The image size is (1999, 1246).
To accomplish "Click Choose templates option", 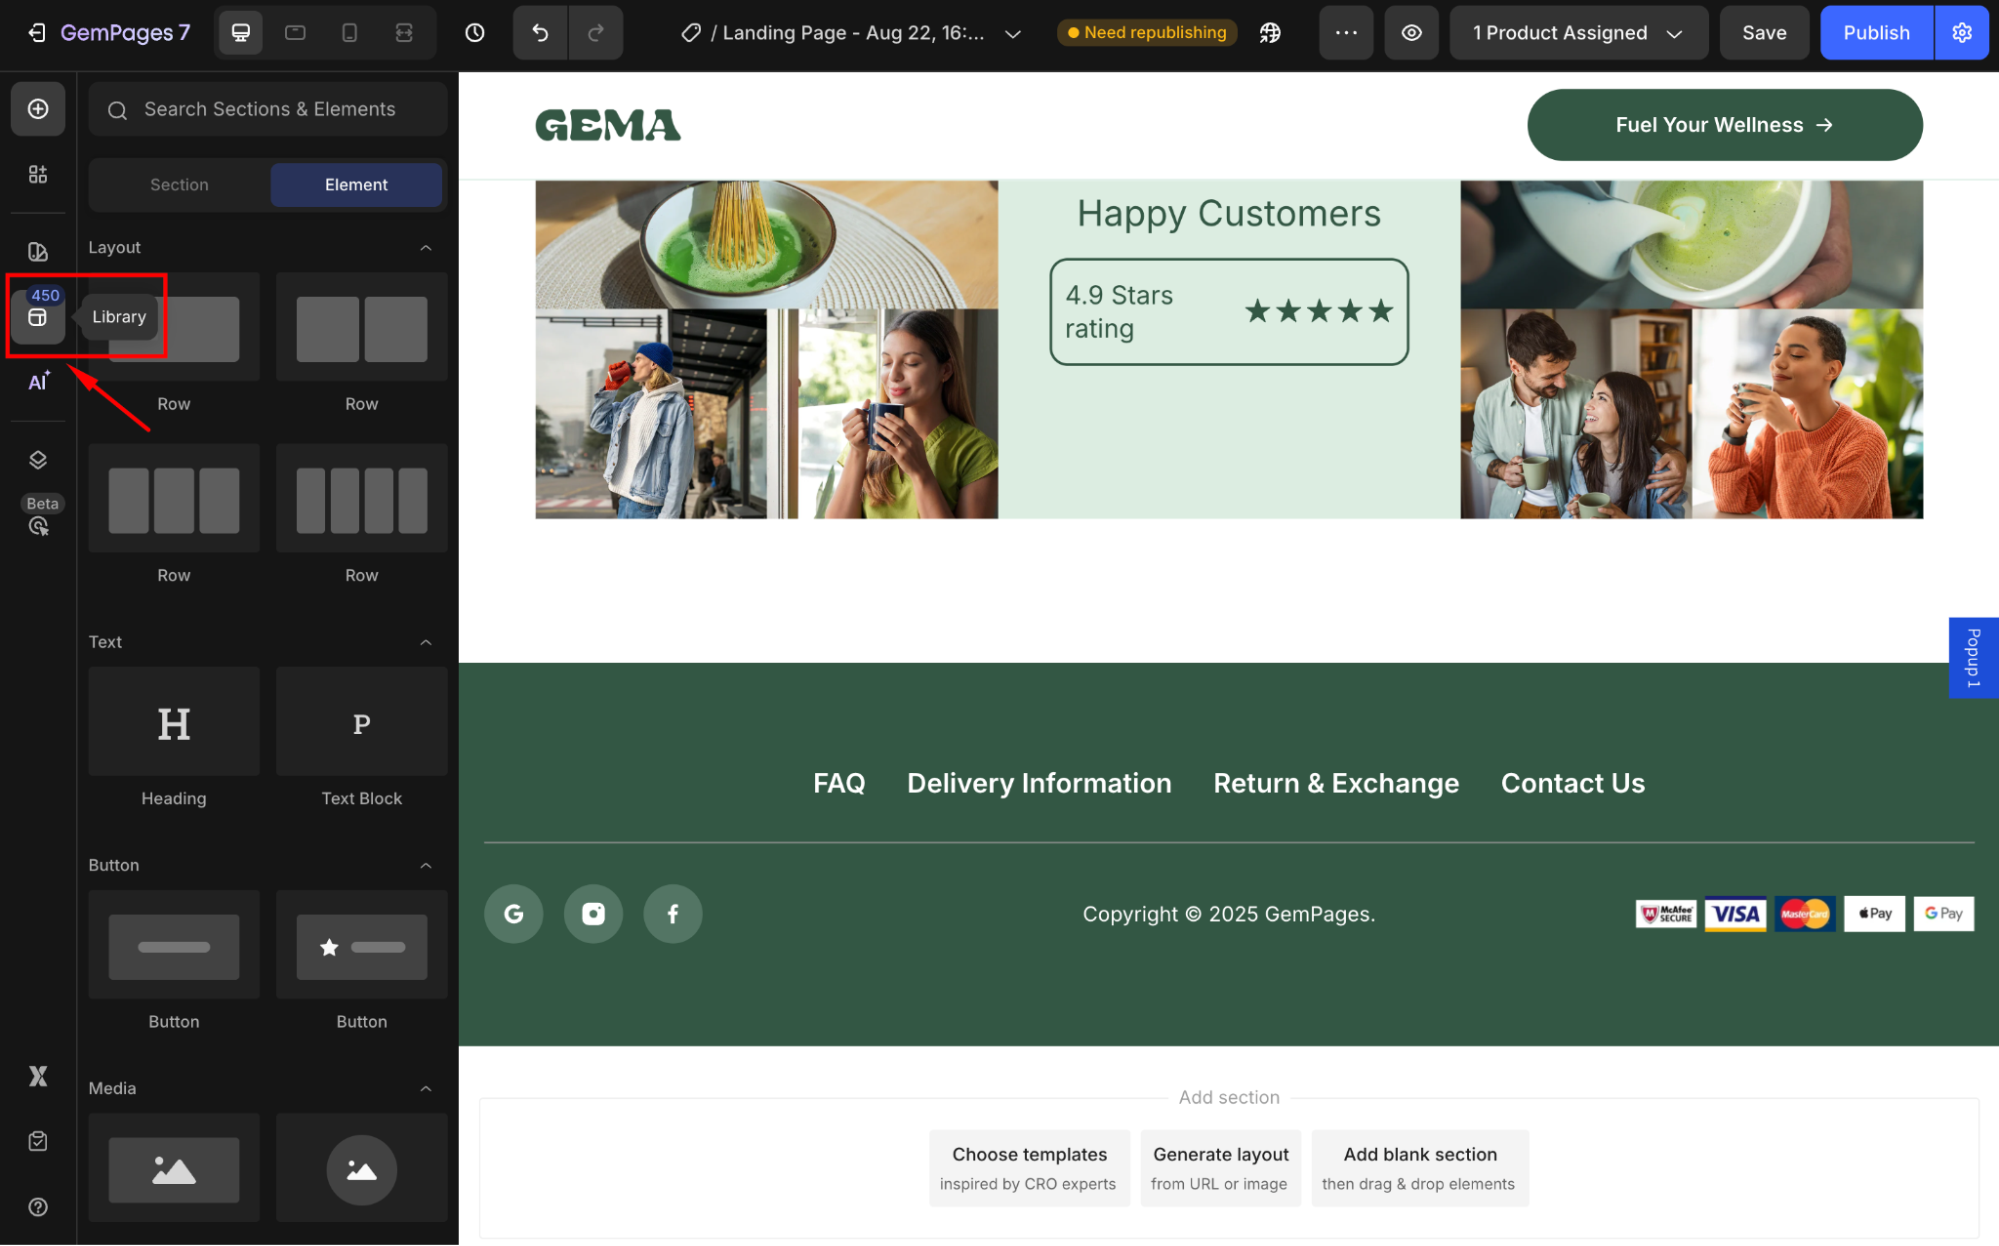I will (1029, 1167).
